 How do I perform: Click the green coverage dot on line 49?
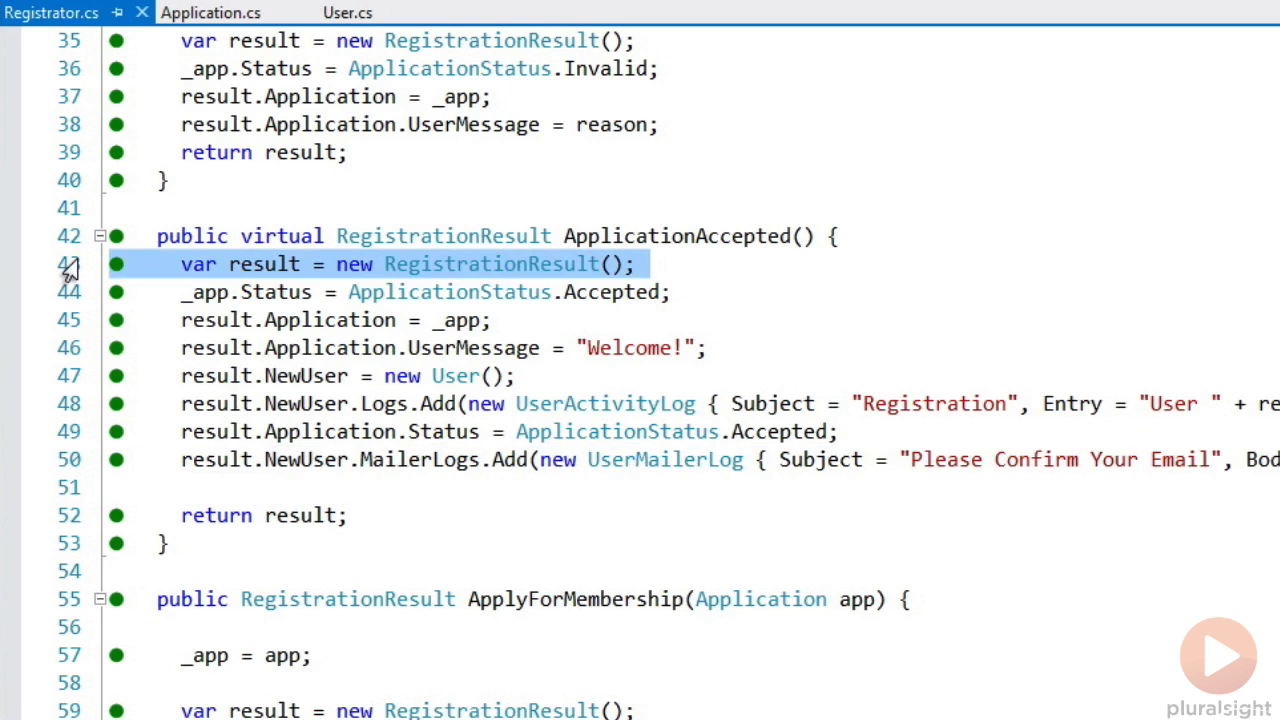coord(117,432)
